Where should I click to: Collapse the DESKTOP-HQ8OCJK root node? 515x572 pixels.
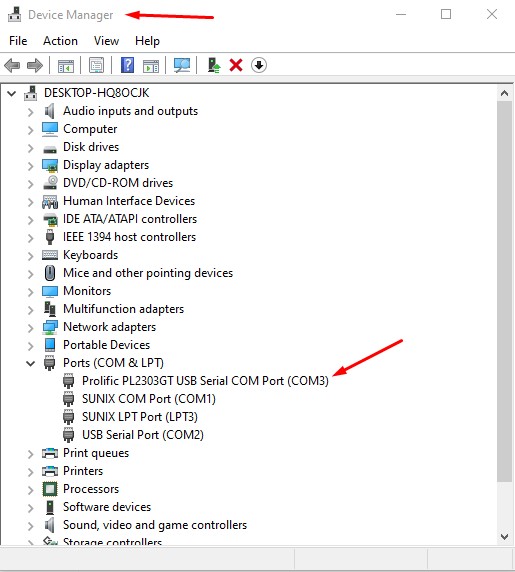[12, 93]
